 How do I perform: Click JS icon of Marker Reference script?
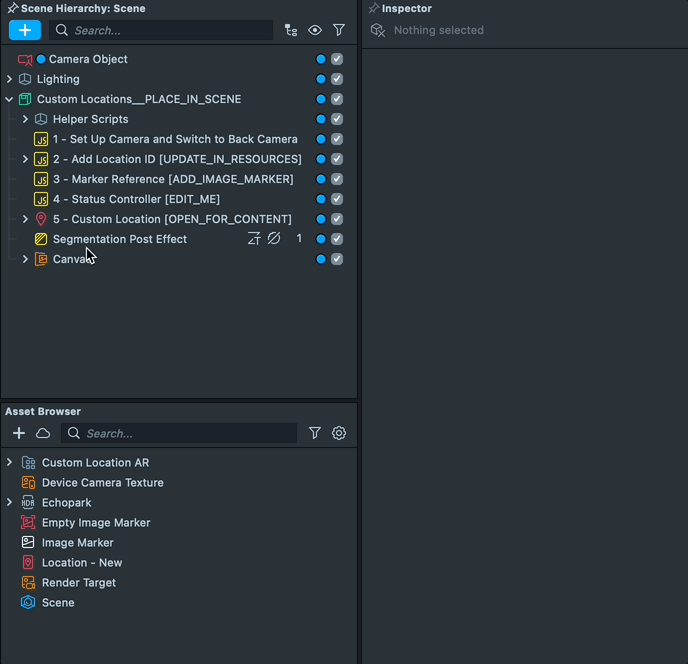[x=41, y=179]
